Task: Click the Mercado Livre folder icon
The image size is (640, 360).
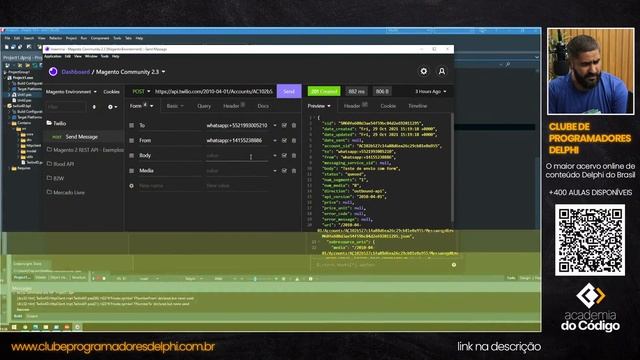Action: click(49, 192)
